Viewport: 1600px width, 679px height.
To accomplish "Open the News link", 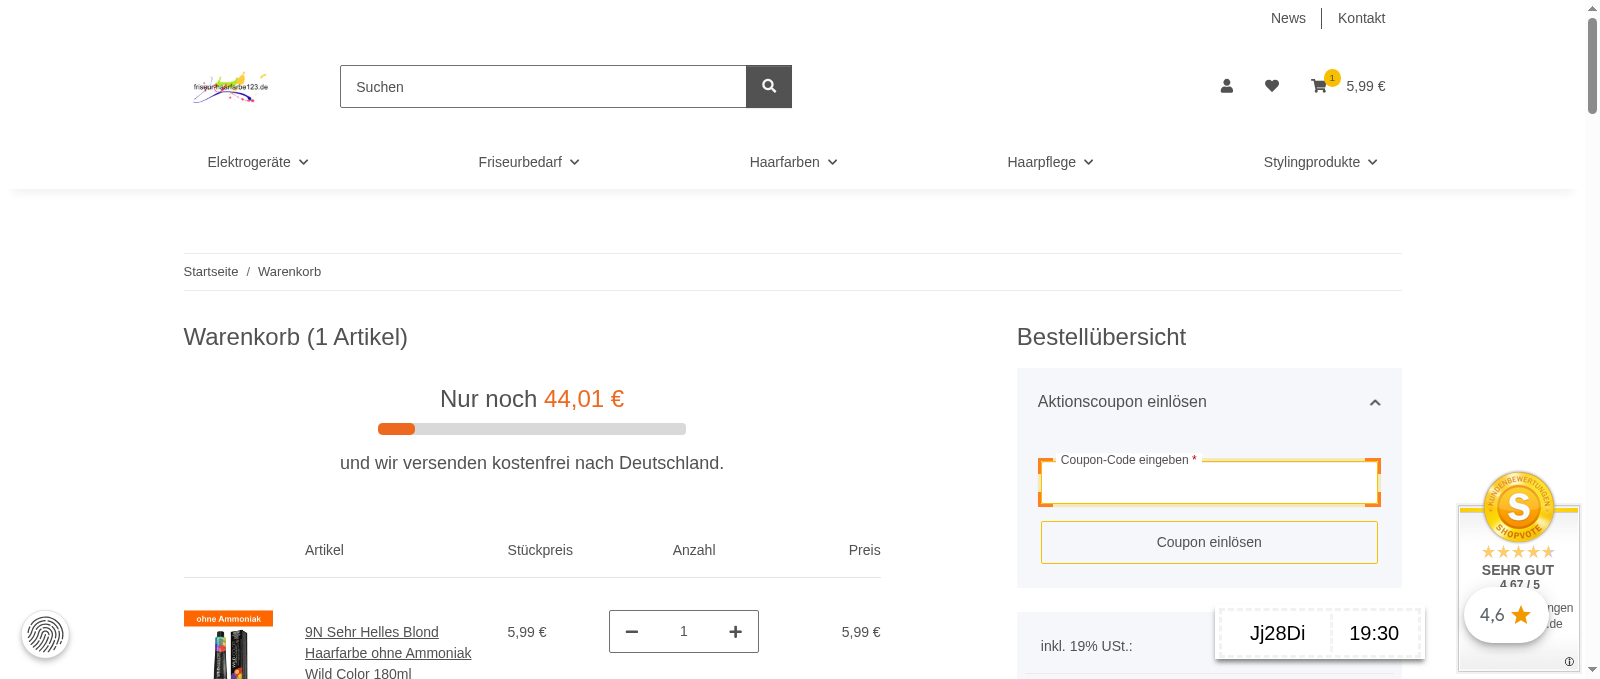I will point(1288,18).
